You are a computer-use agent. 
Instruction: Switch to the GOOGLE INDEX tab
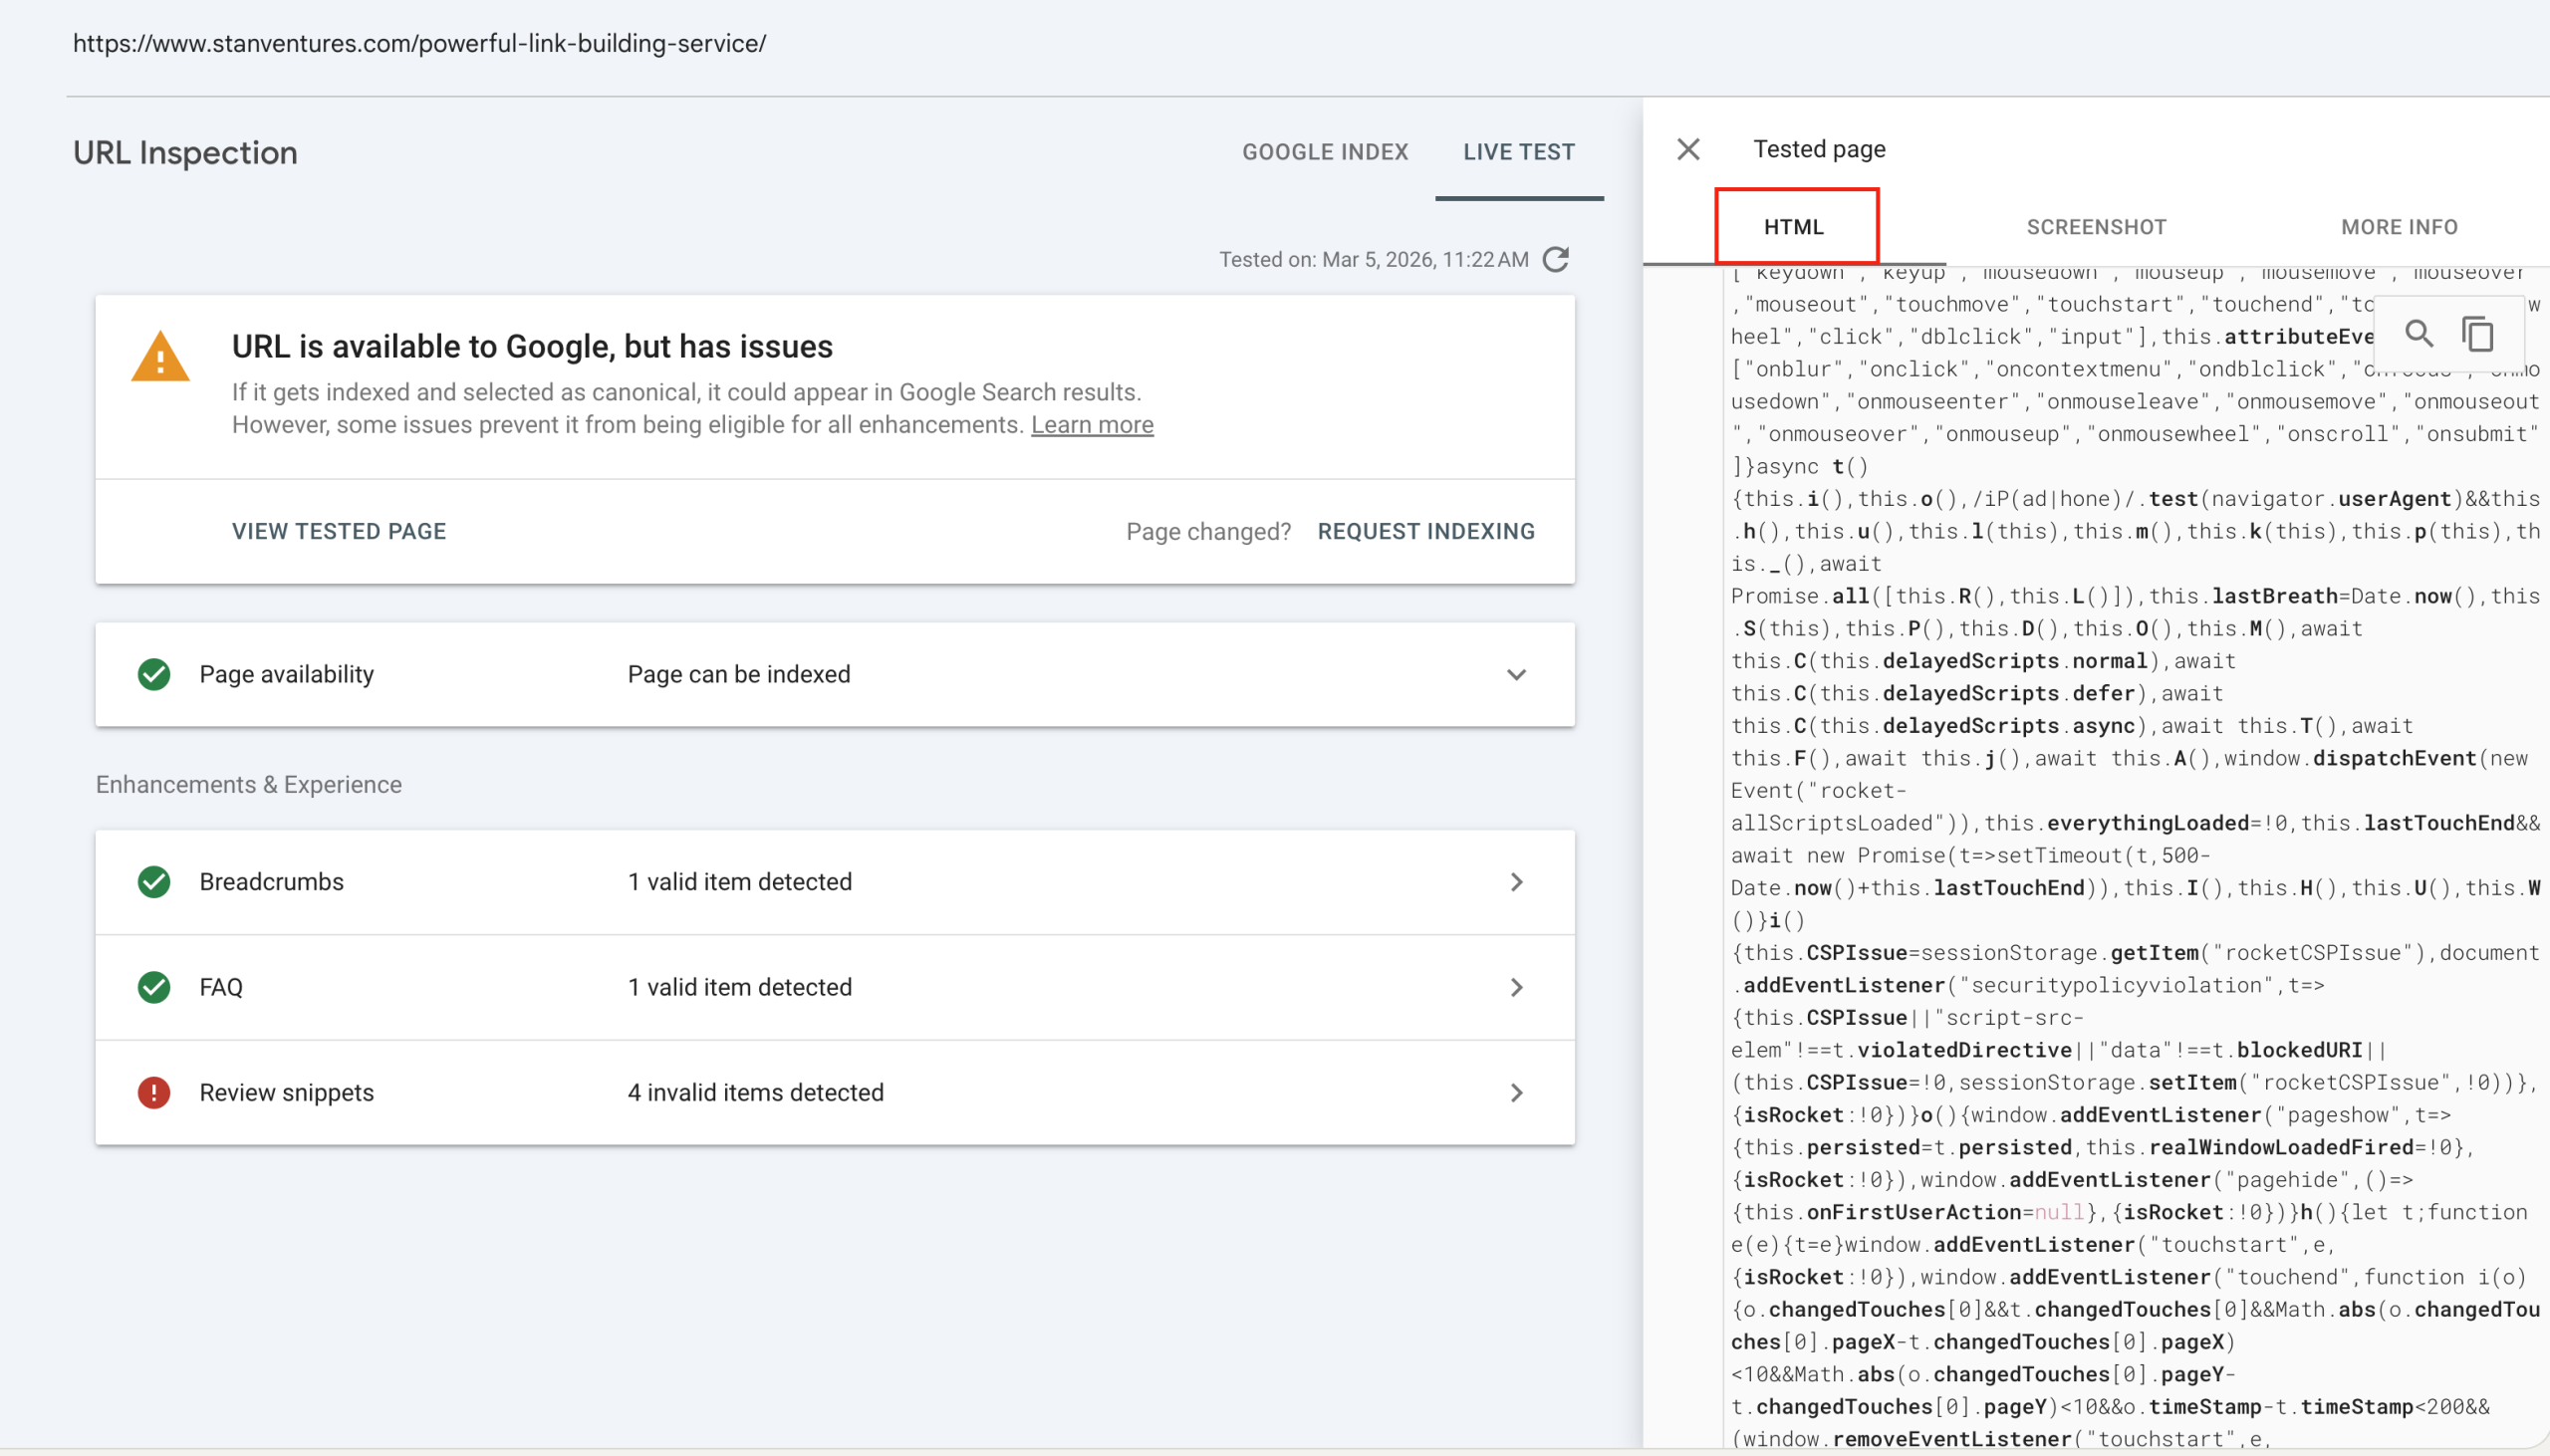point(1324,151)
